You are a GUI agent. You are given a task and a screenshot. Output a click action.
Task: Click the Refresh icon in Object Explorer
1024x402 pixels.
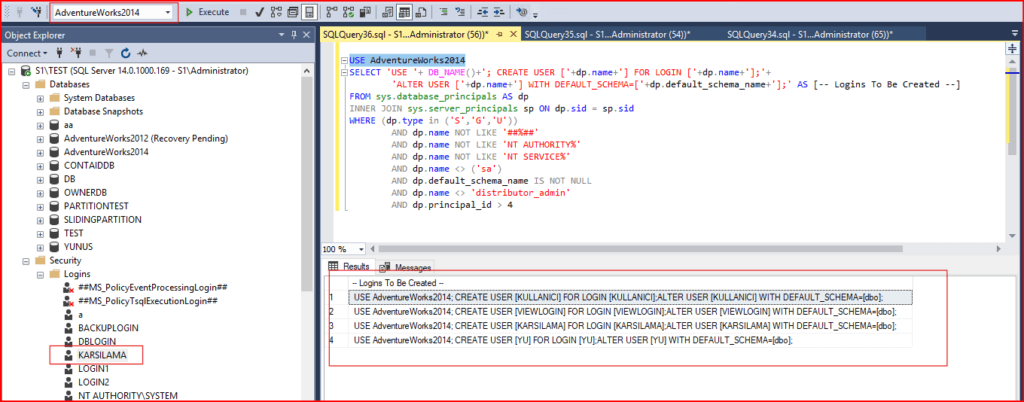click(x=124, y=52)
